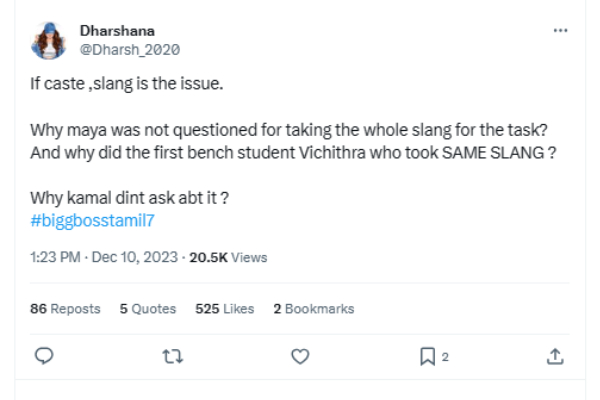Like the tweet with the heart icon

299,356
